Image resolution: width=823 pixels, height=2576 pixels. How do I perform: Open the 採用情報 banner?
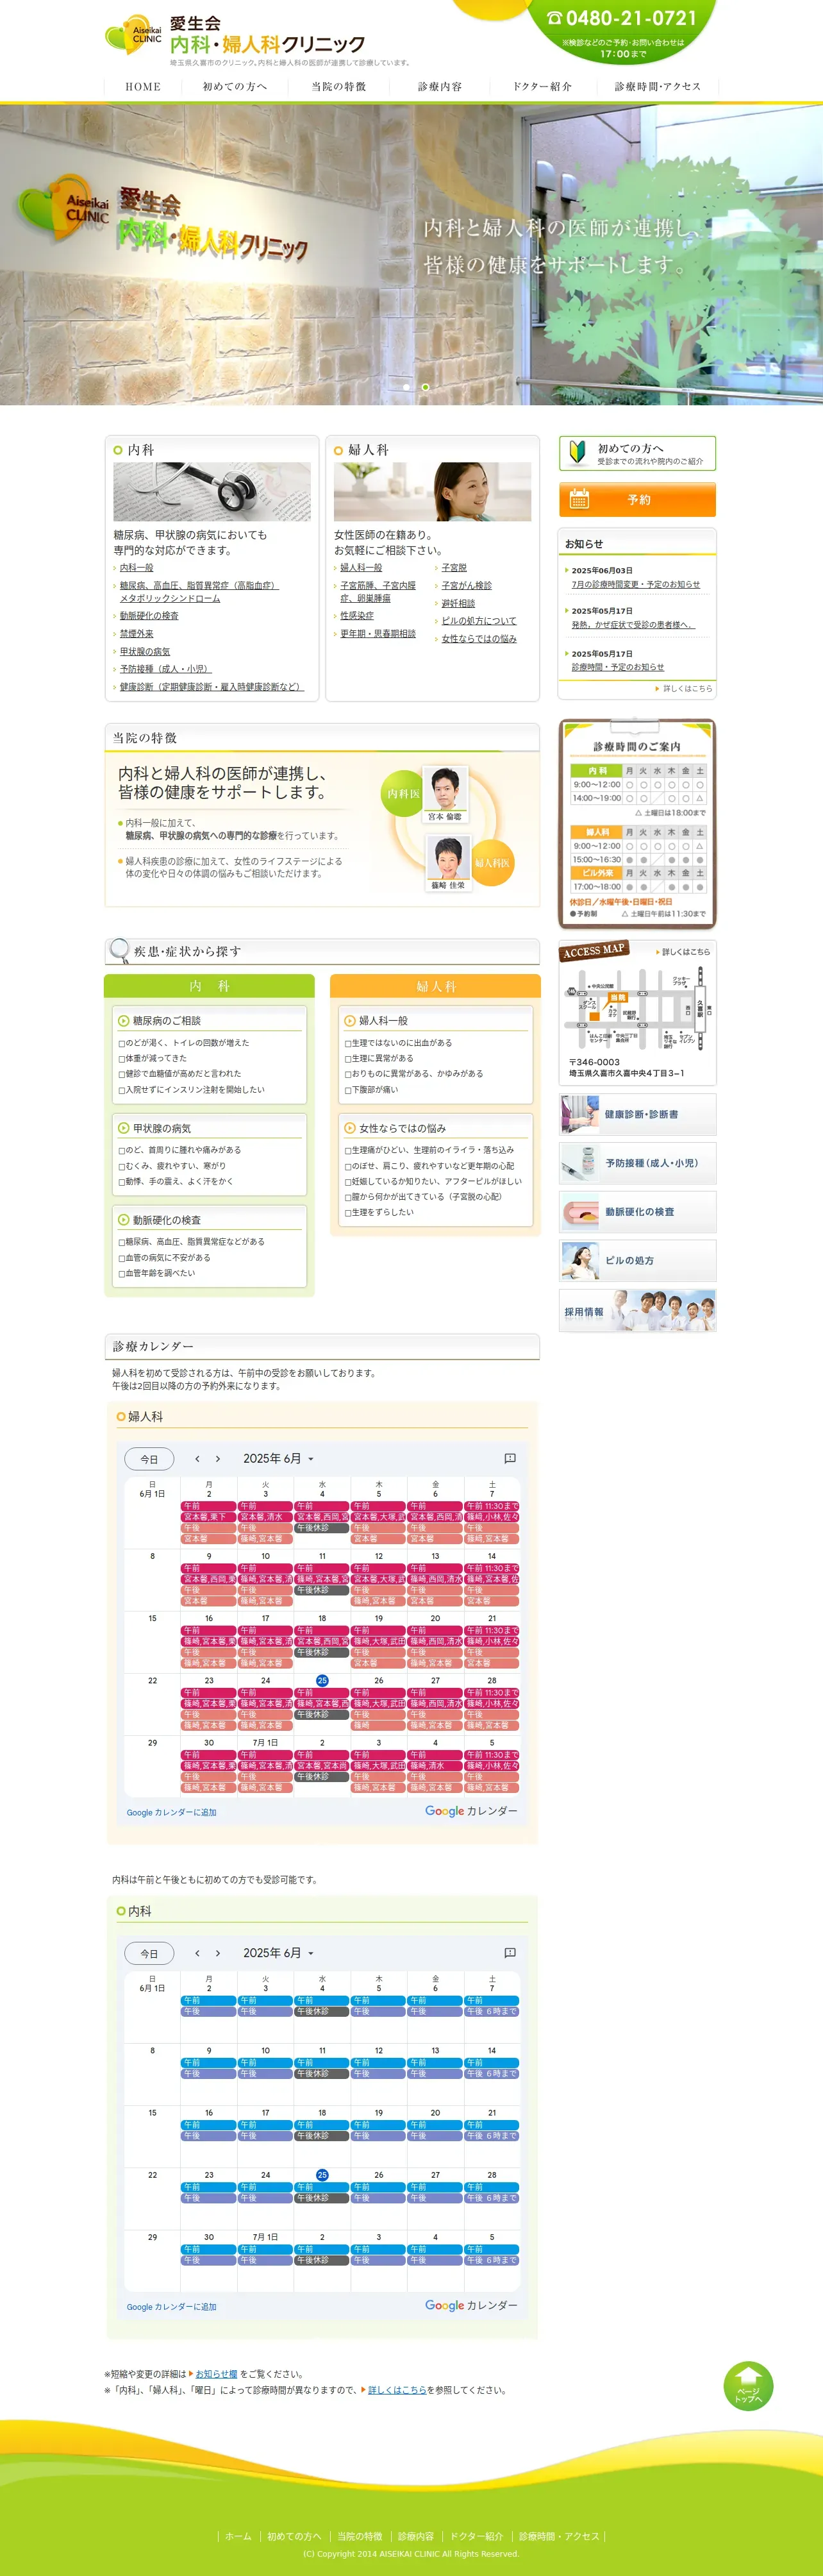point(637,1311)
